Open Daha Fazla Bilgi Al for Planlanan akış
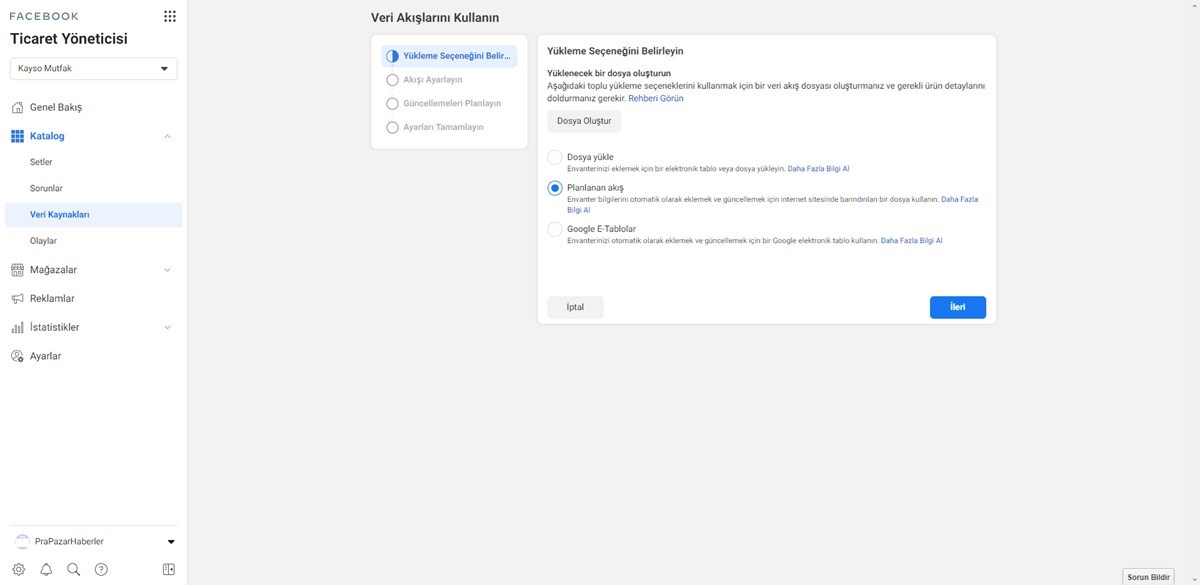Screen dimensions: 1200x585 pyautogui.click(x=959, y=199)
